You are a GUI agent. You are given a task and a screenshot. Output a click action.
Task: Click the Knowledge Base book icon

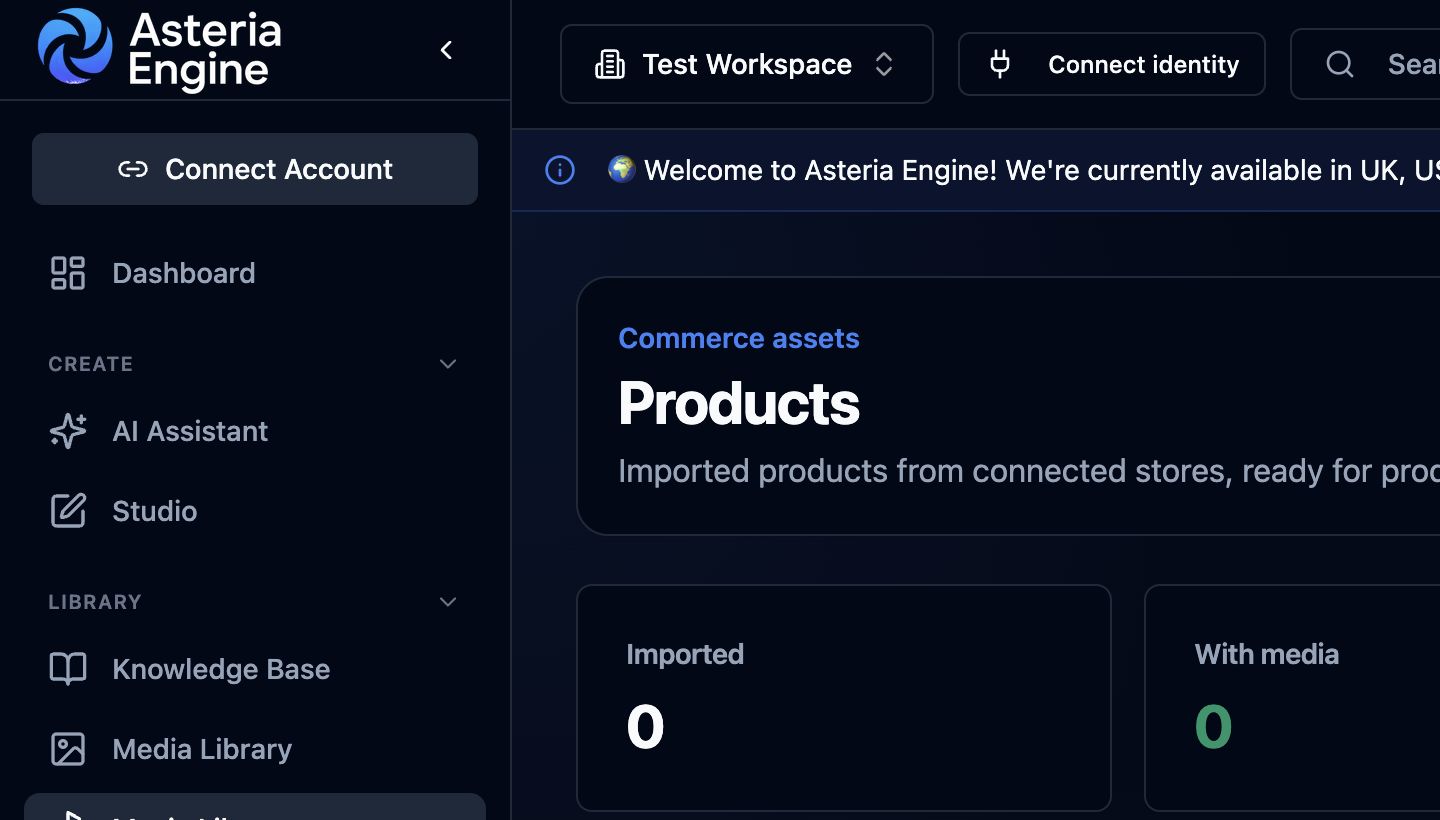point(68,669)
